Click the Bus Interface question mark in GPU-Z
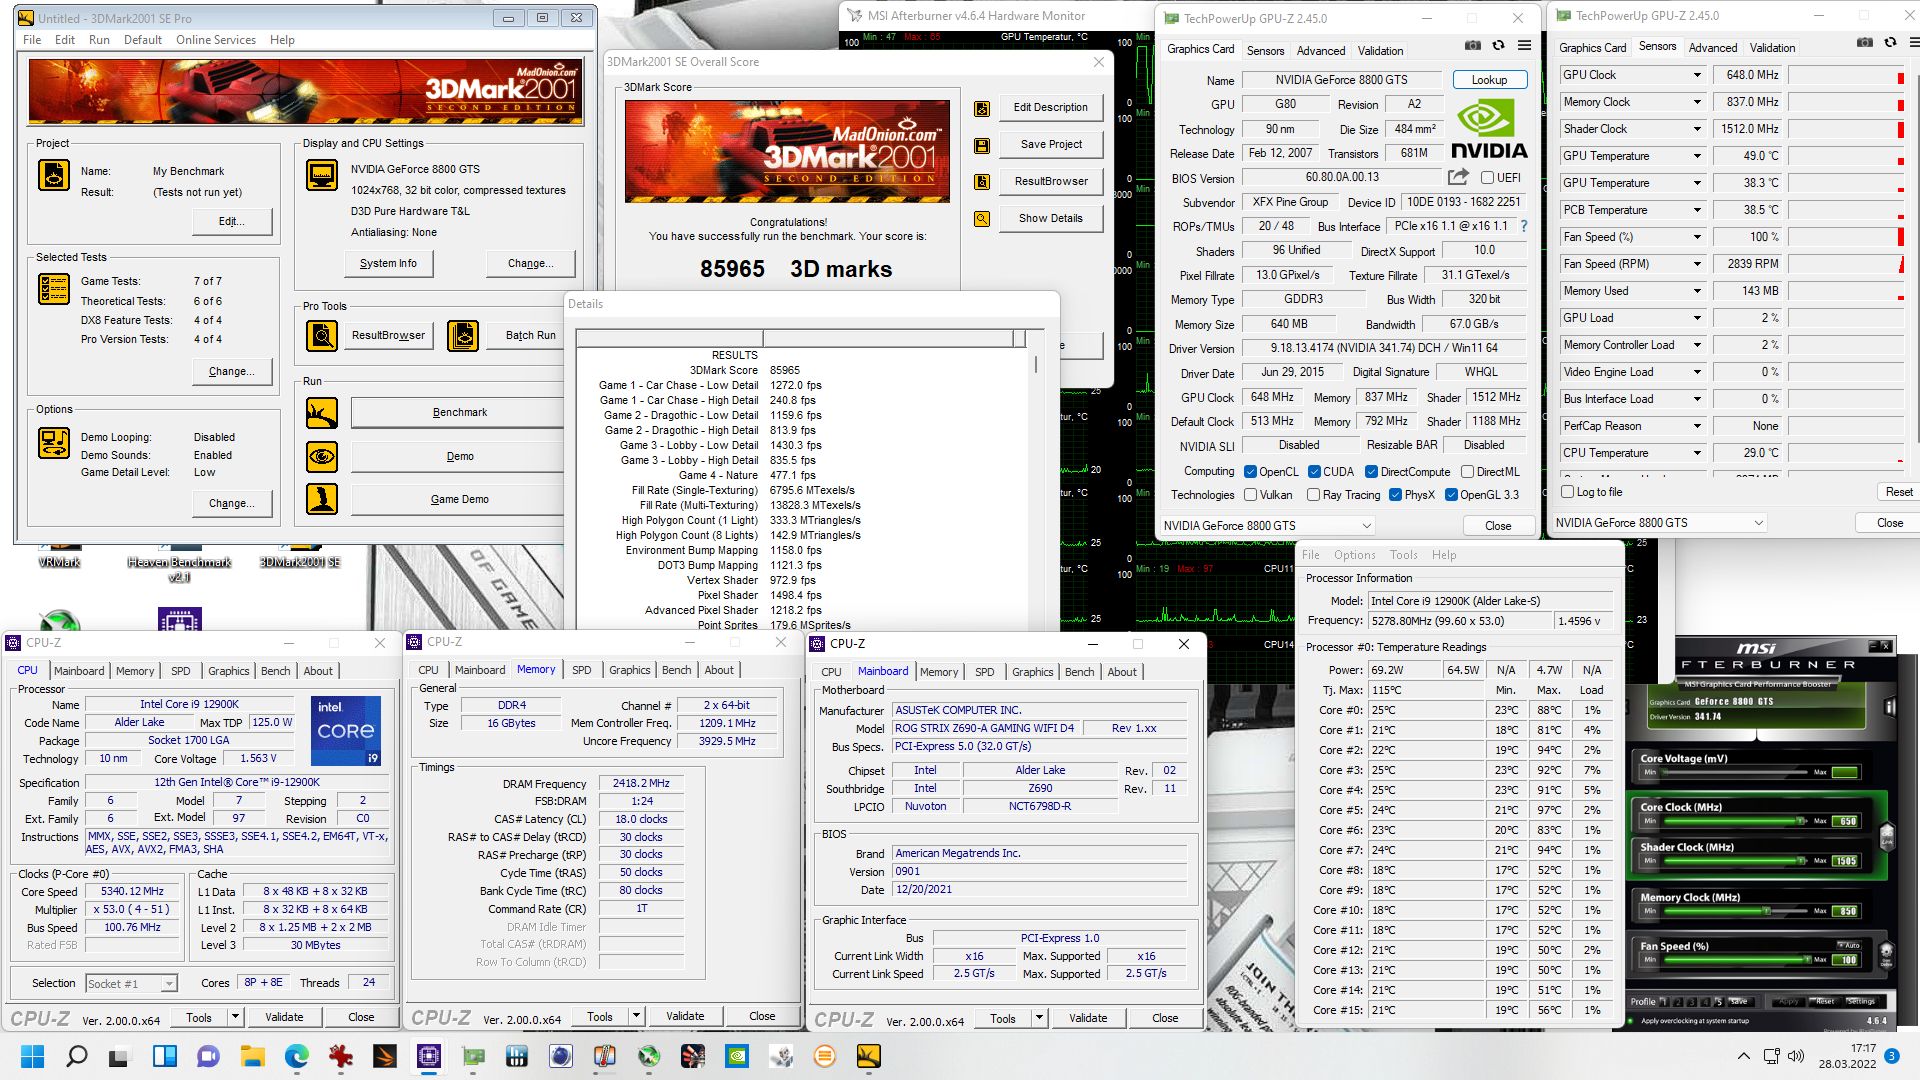 1524,227
